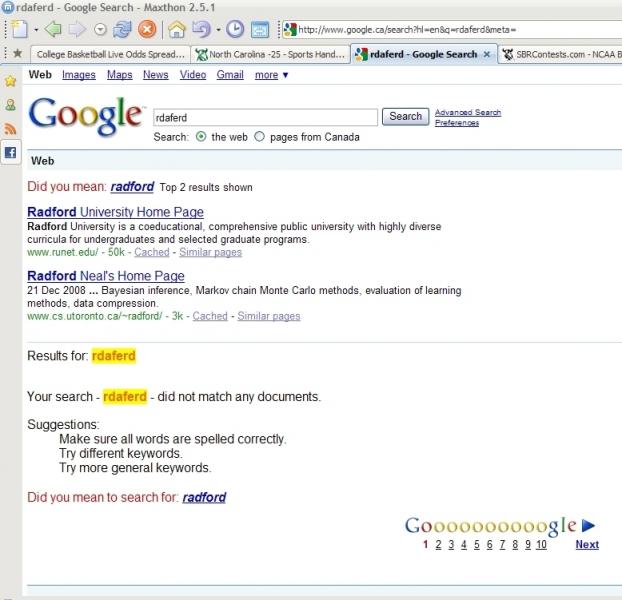Go to the Home page icon

click(x=177, y=29)
